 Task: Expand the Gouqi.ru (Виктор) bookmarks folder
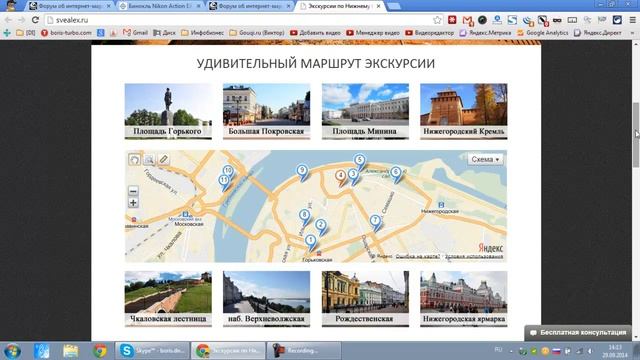pos(257,33)
